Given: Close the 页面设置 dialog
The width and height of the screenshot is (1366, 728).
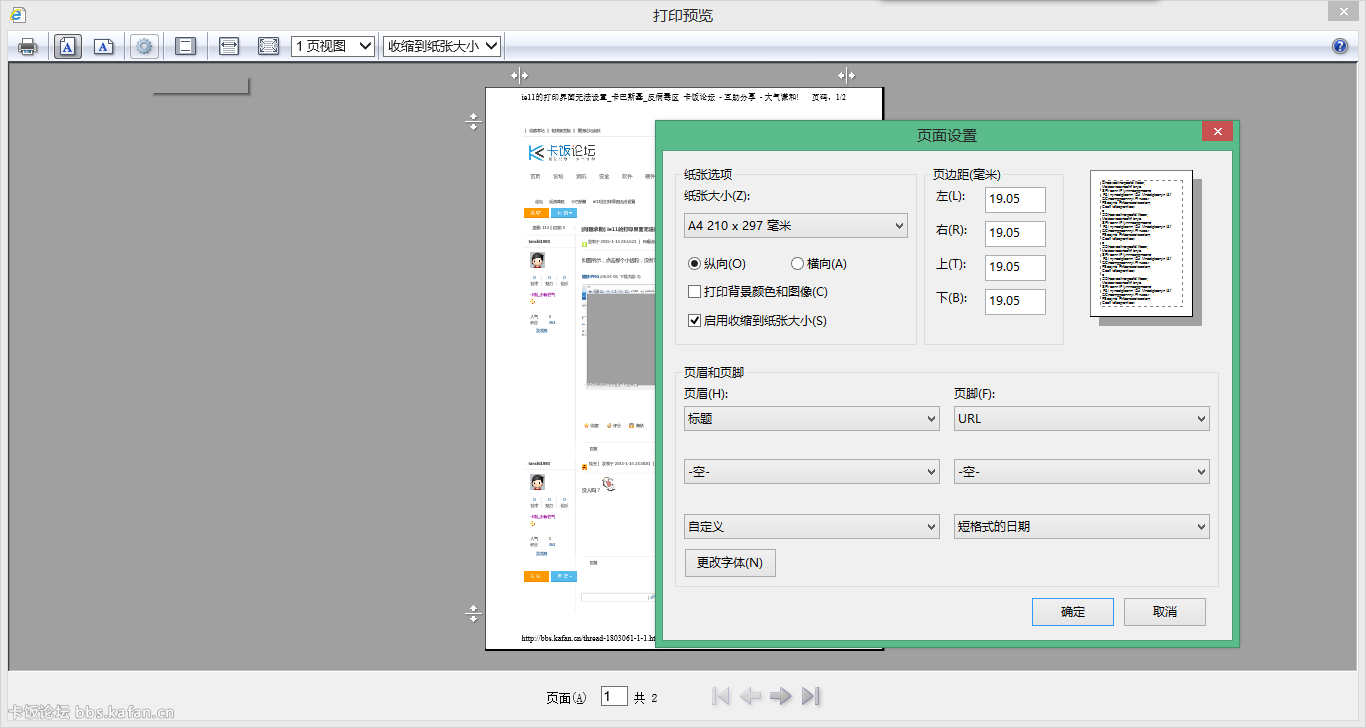Looking at the screenshot, I should pyautogui.click(x=1217, y=132).
